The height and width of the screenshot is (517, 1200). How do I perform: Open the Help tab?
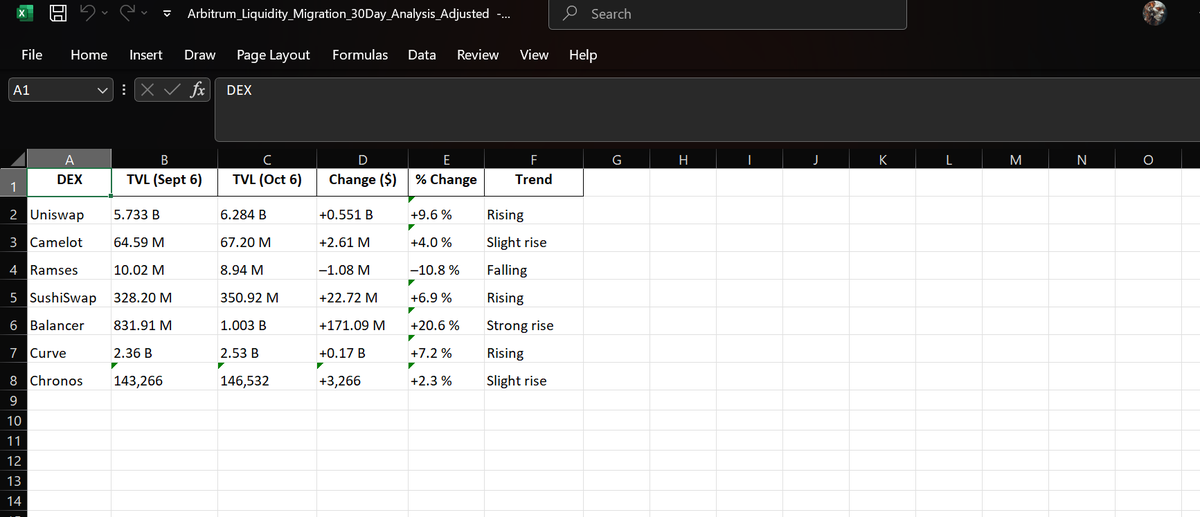pos(583,55)
